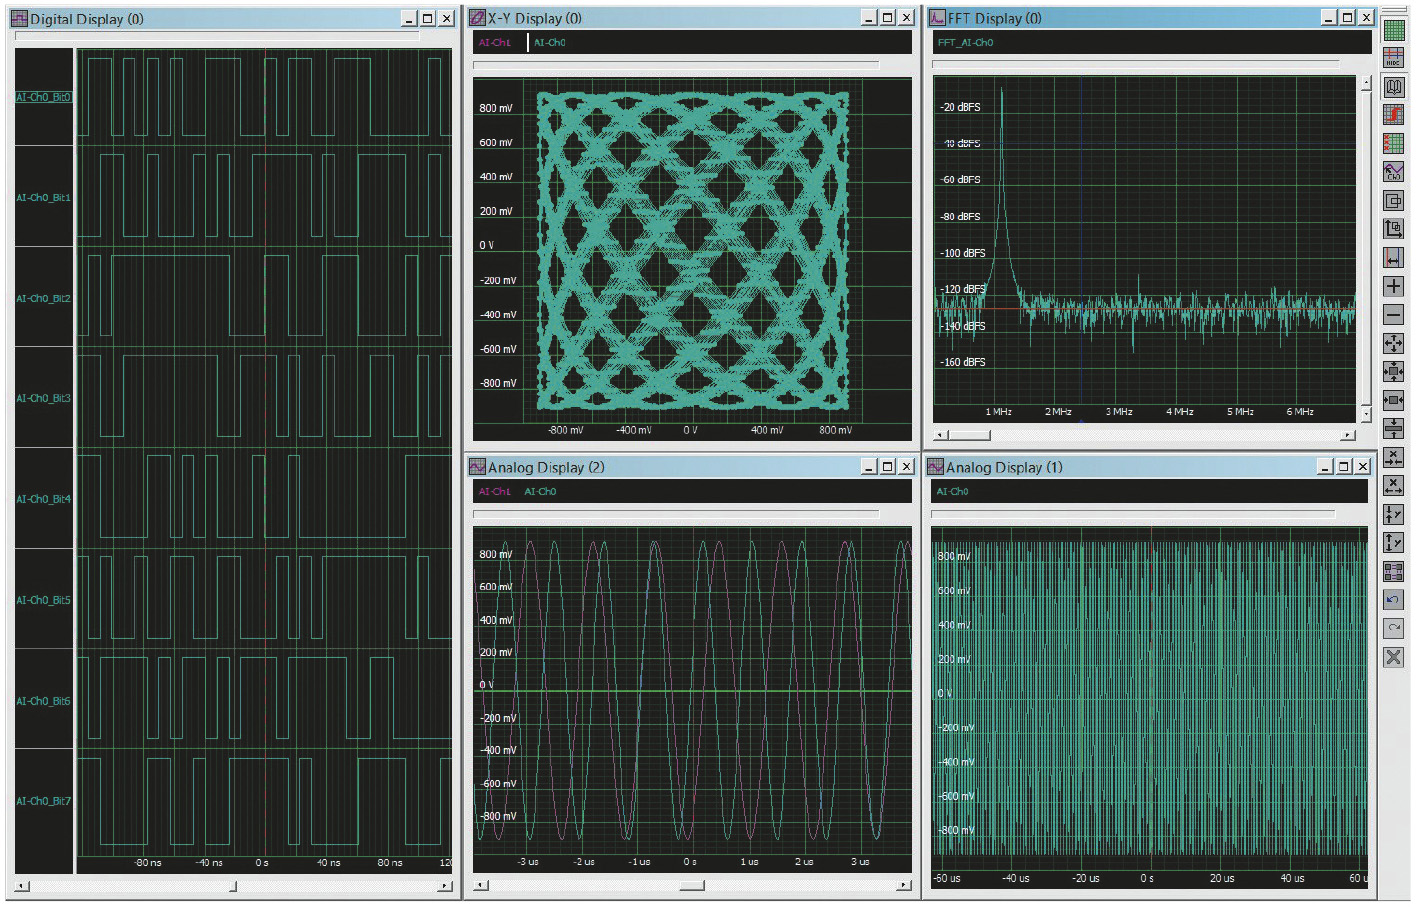
Task: Click the expand-all-directions box icon
Action: coord(1393,372)
